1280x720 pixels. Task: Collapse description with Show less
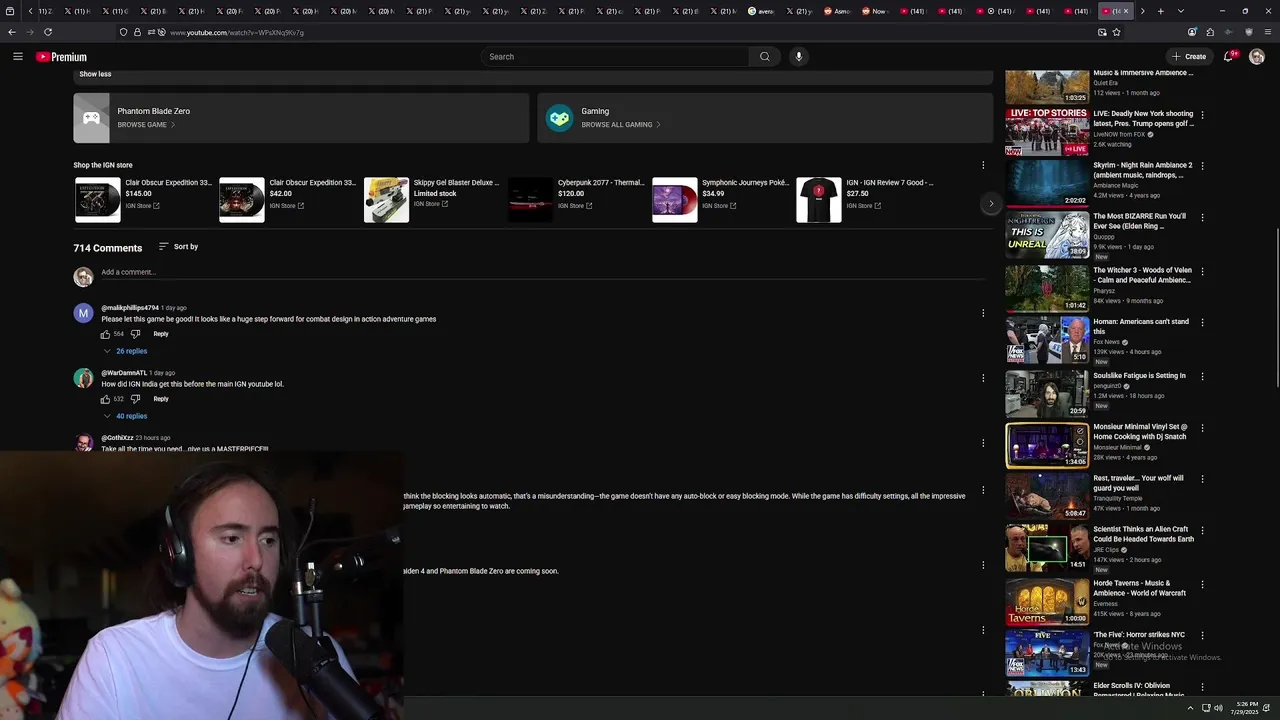pos(95,74)
